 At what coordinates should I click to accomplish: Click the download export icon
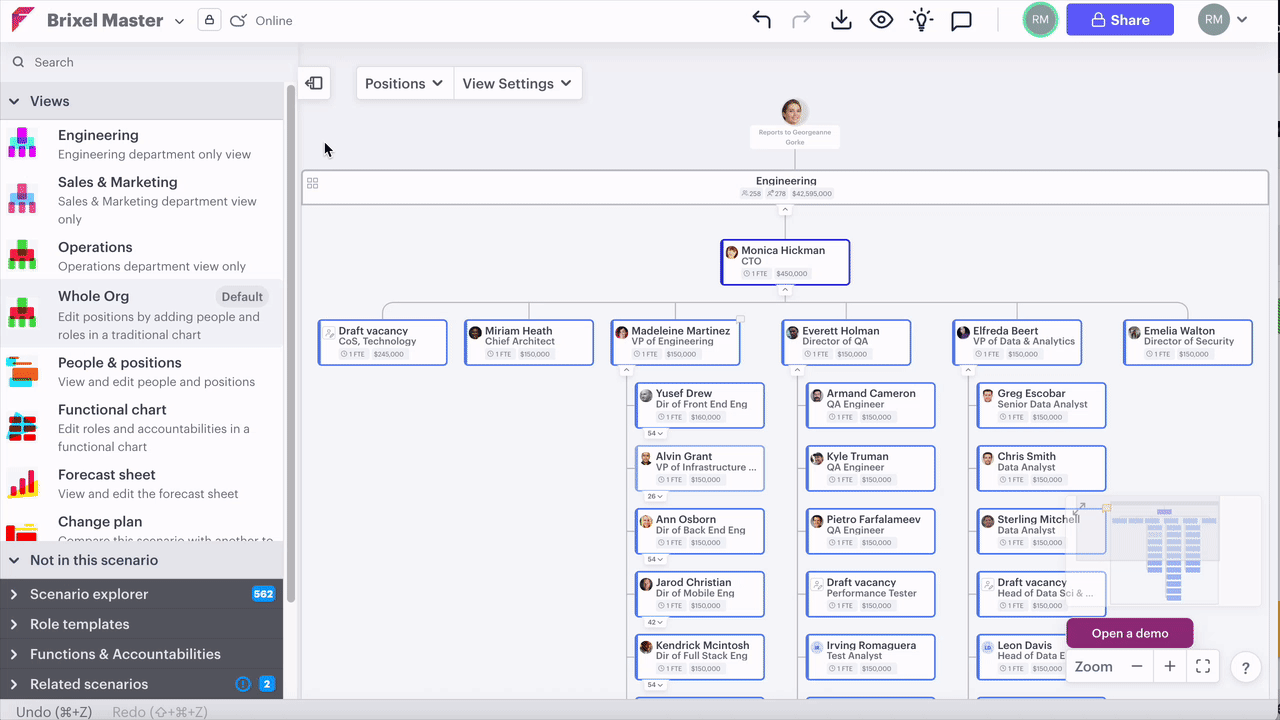[841, 19]
